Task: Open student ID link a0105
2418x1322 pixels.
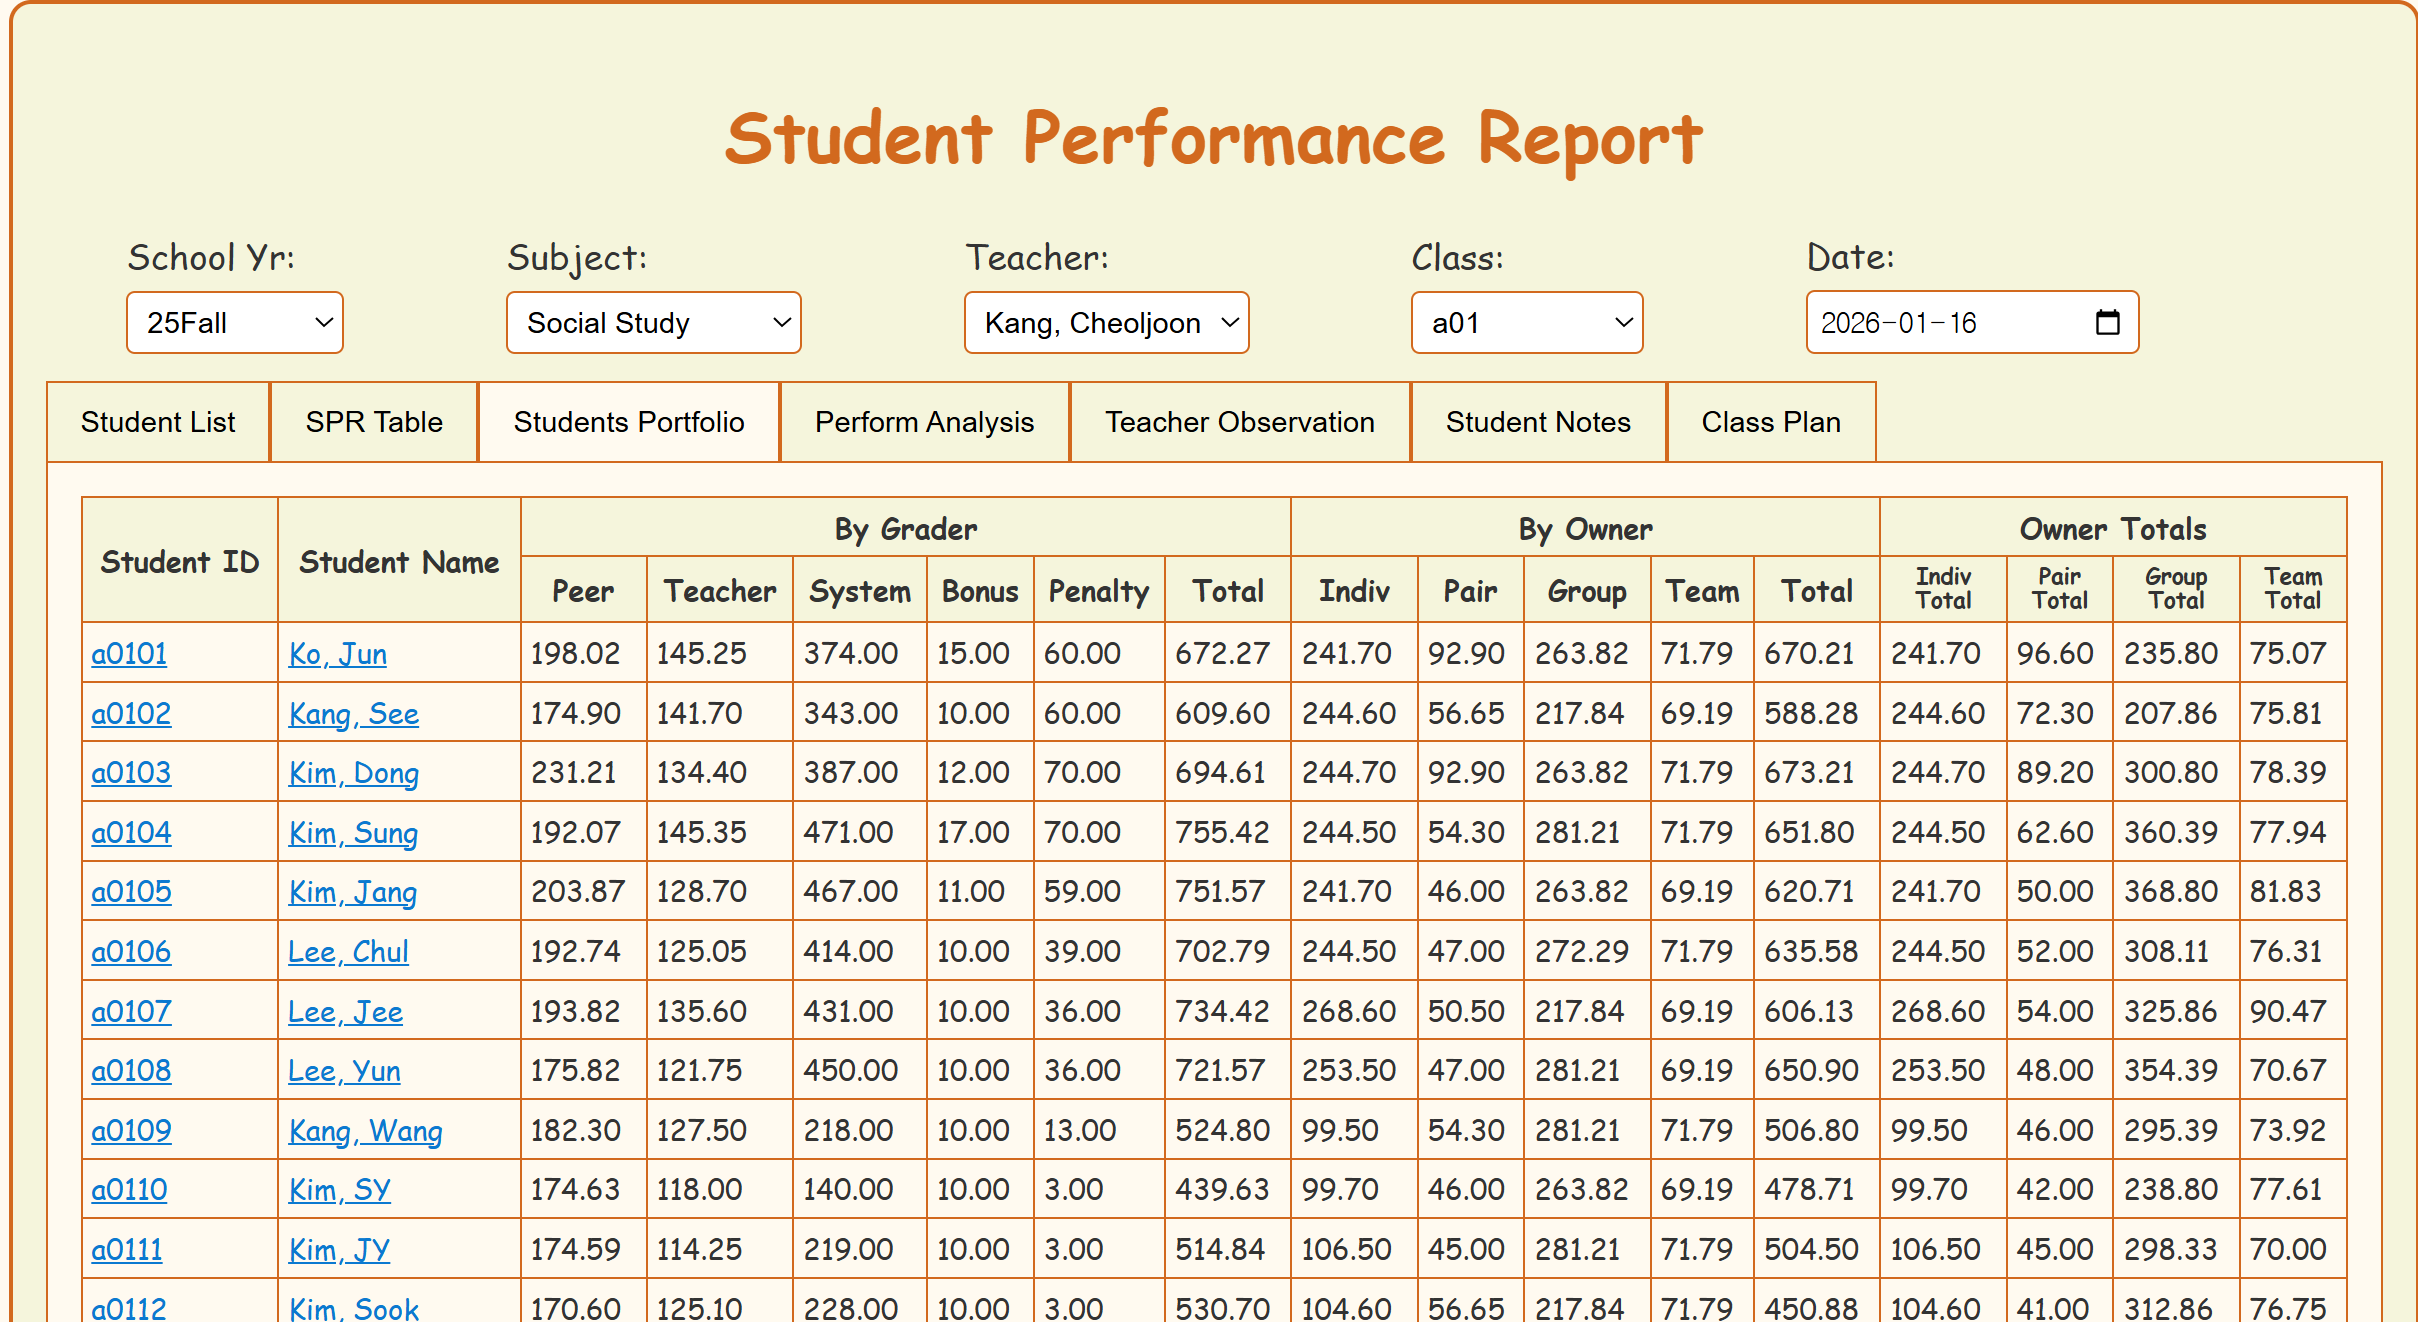Action: point(131,892)
